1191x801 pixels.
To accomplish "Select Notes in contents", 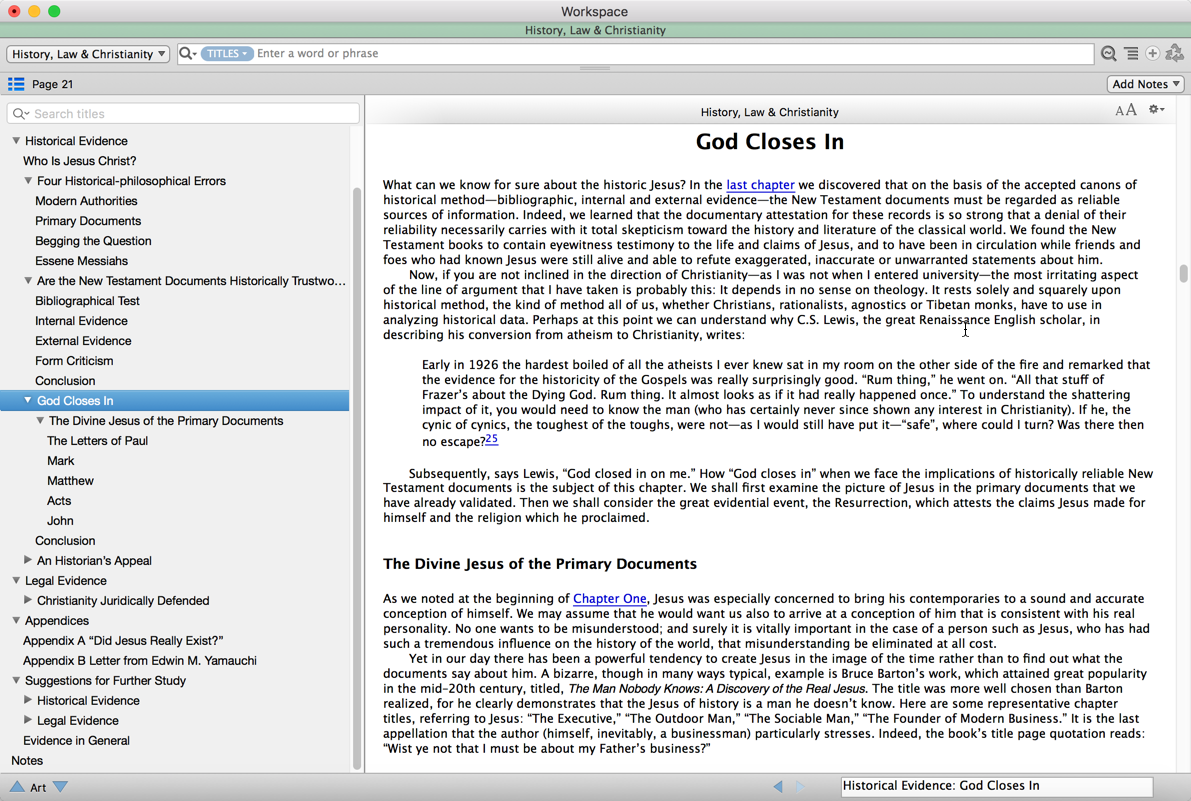I will click(x=27, y=761).
